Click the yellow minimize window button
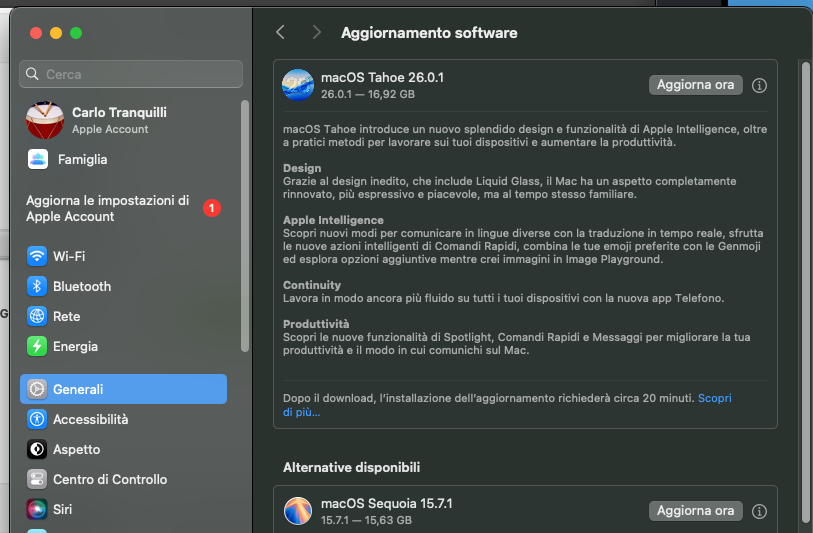 (x=56, y=33)
